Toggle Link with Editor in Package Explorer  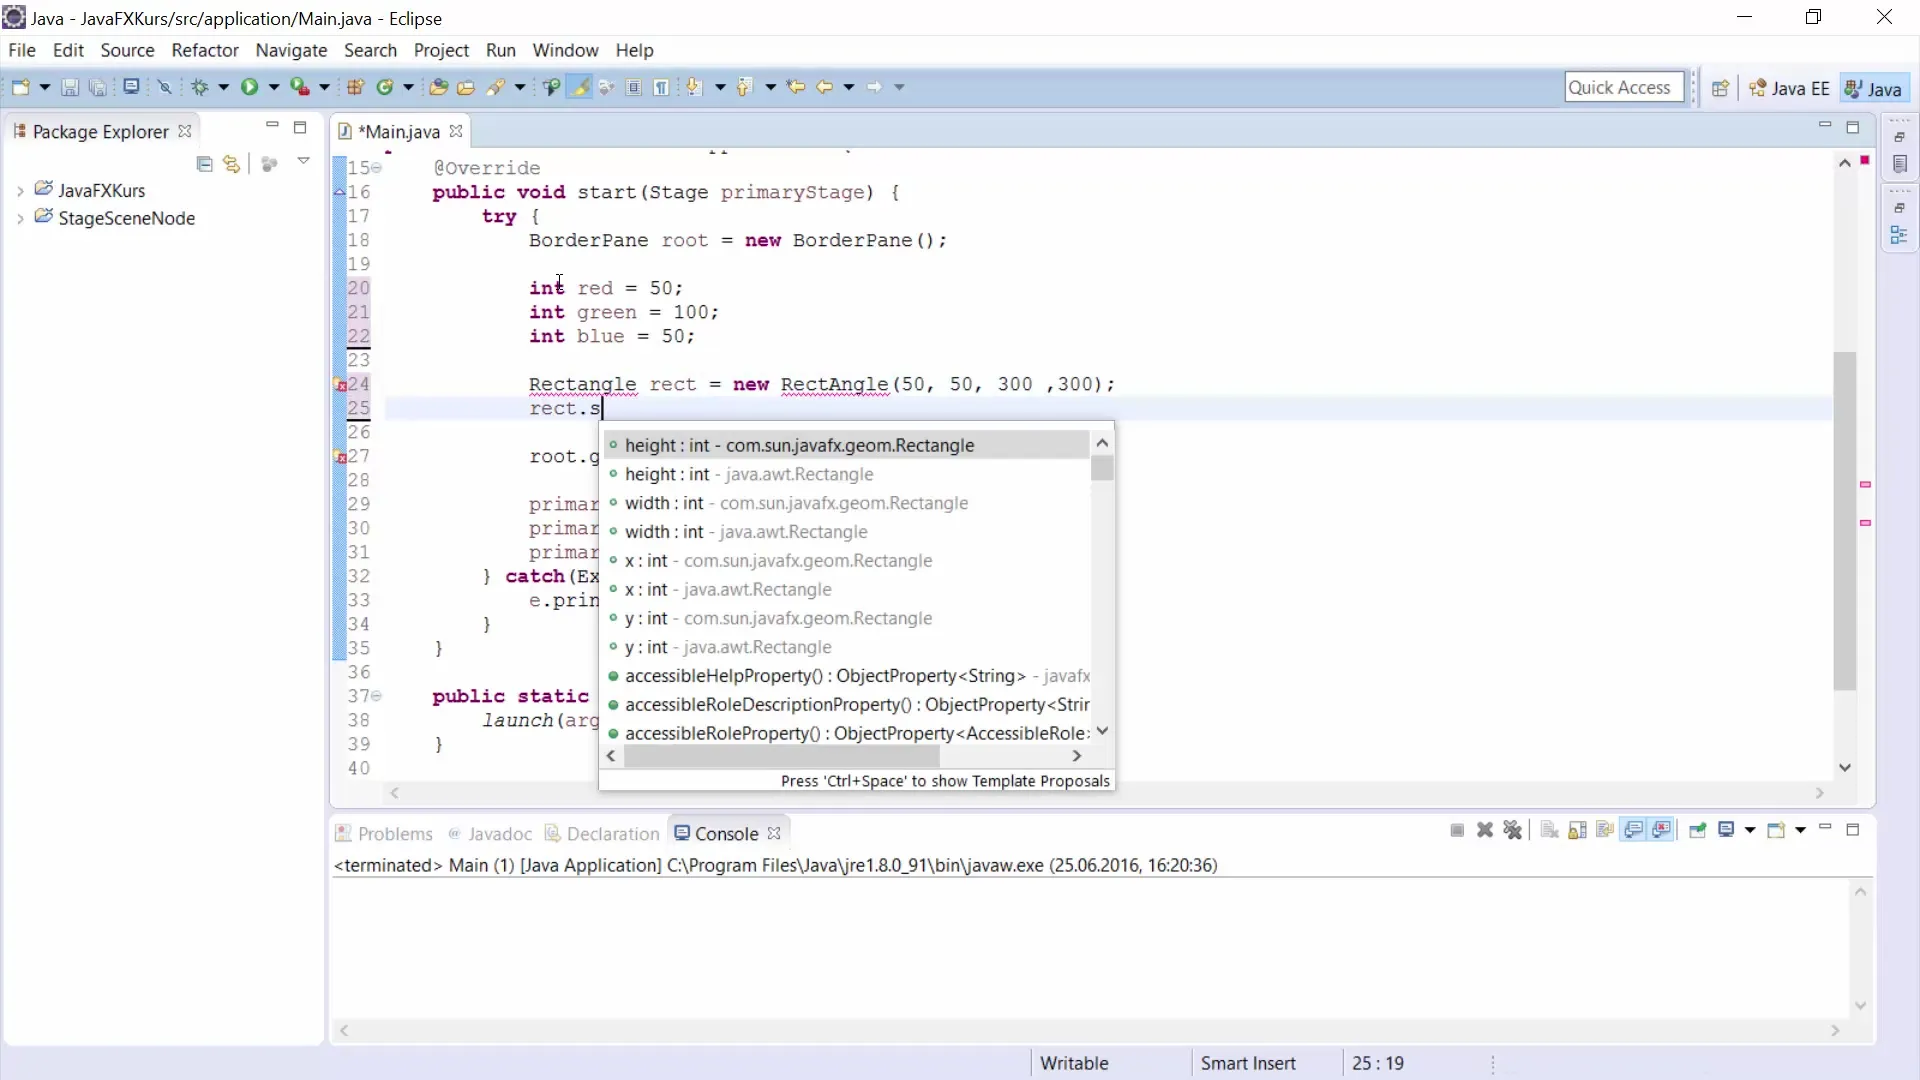(x=232, y=164)
